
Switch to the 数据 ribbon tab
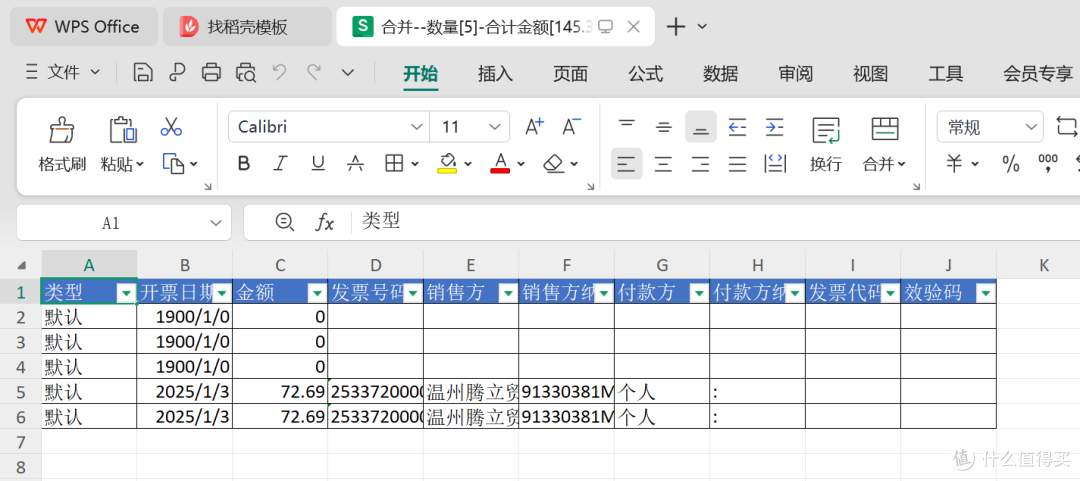tap(720, 74)
